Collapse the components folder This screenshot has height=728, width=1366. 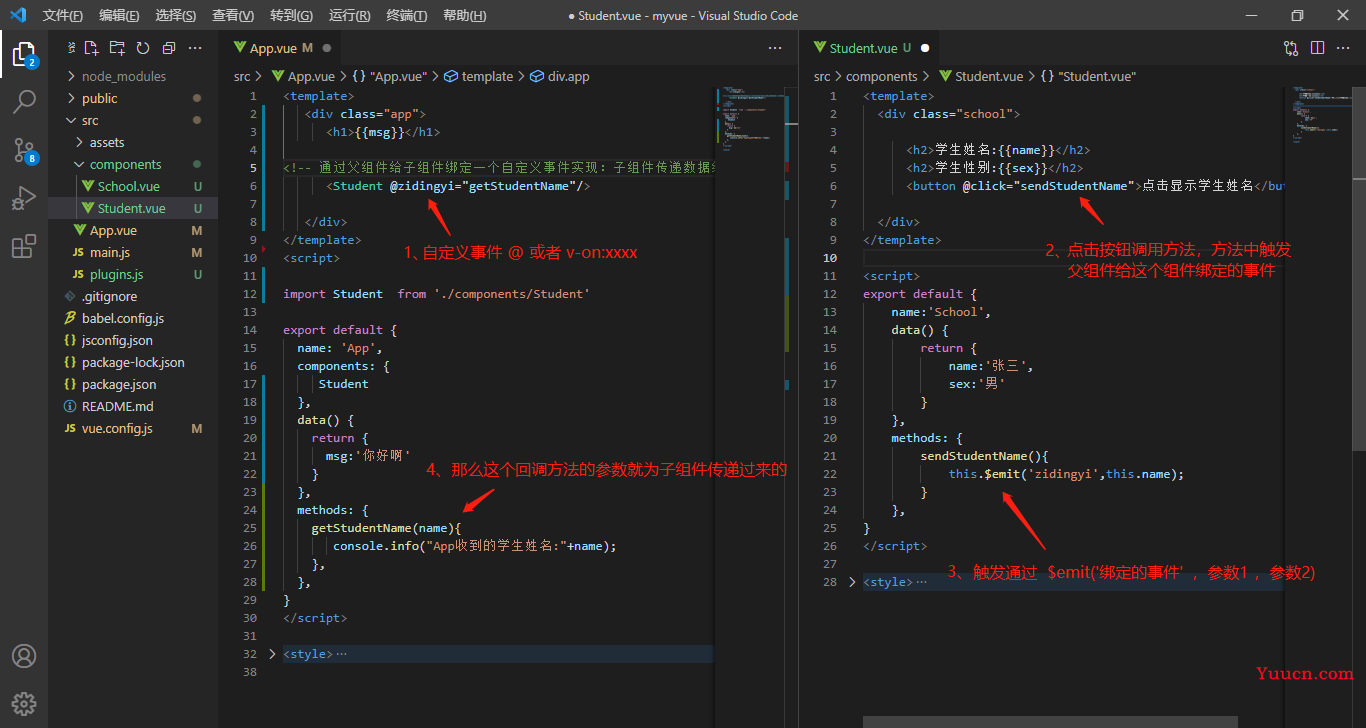(79, 164)
